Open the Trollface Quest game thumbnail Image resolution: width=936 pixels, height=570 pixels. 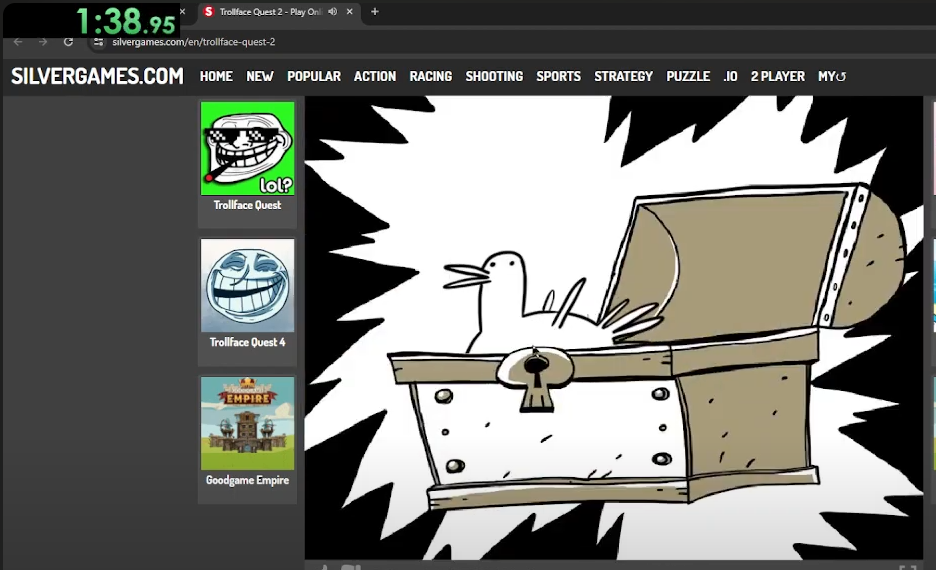[x=247, y=148]
